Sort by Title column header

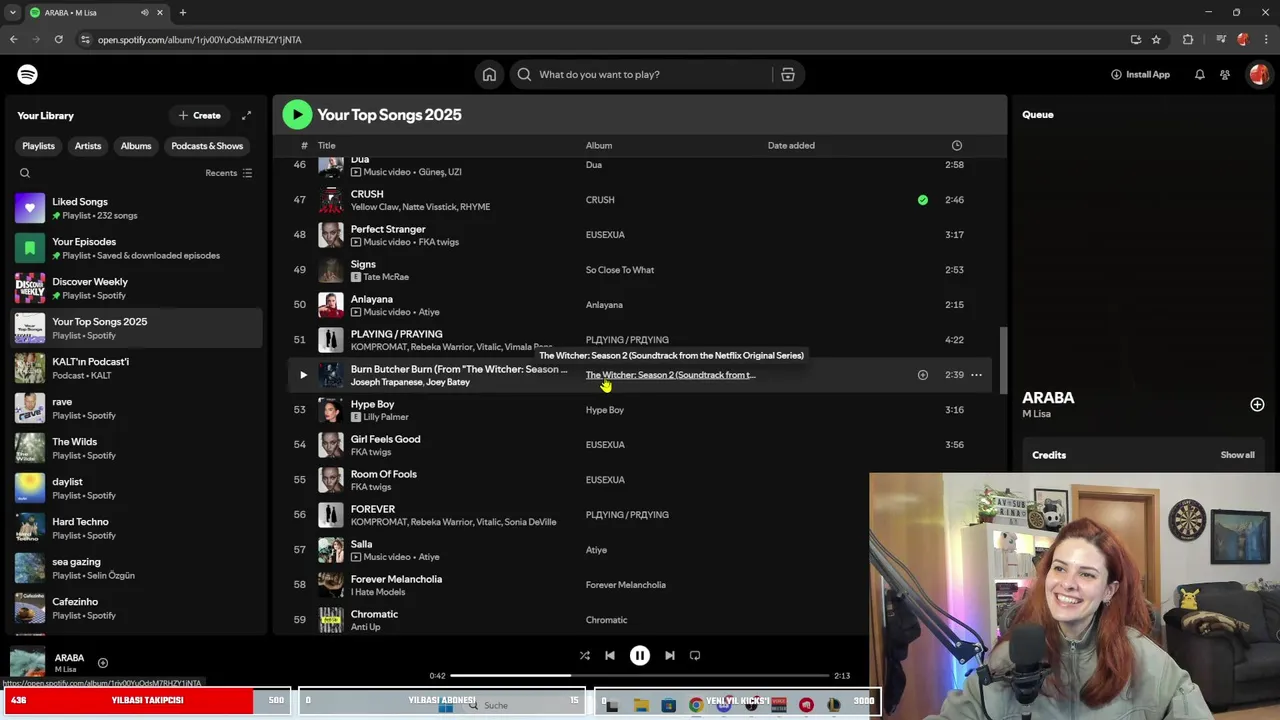coord(326,145)
